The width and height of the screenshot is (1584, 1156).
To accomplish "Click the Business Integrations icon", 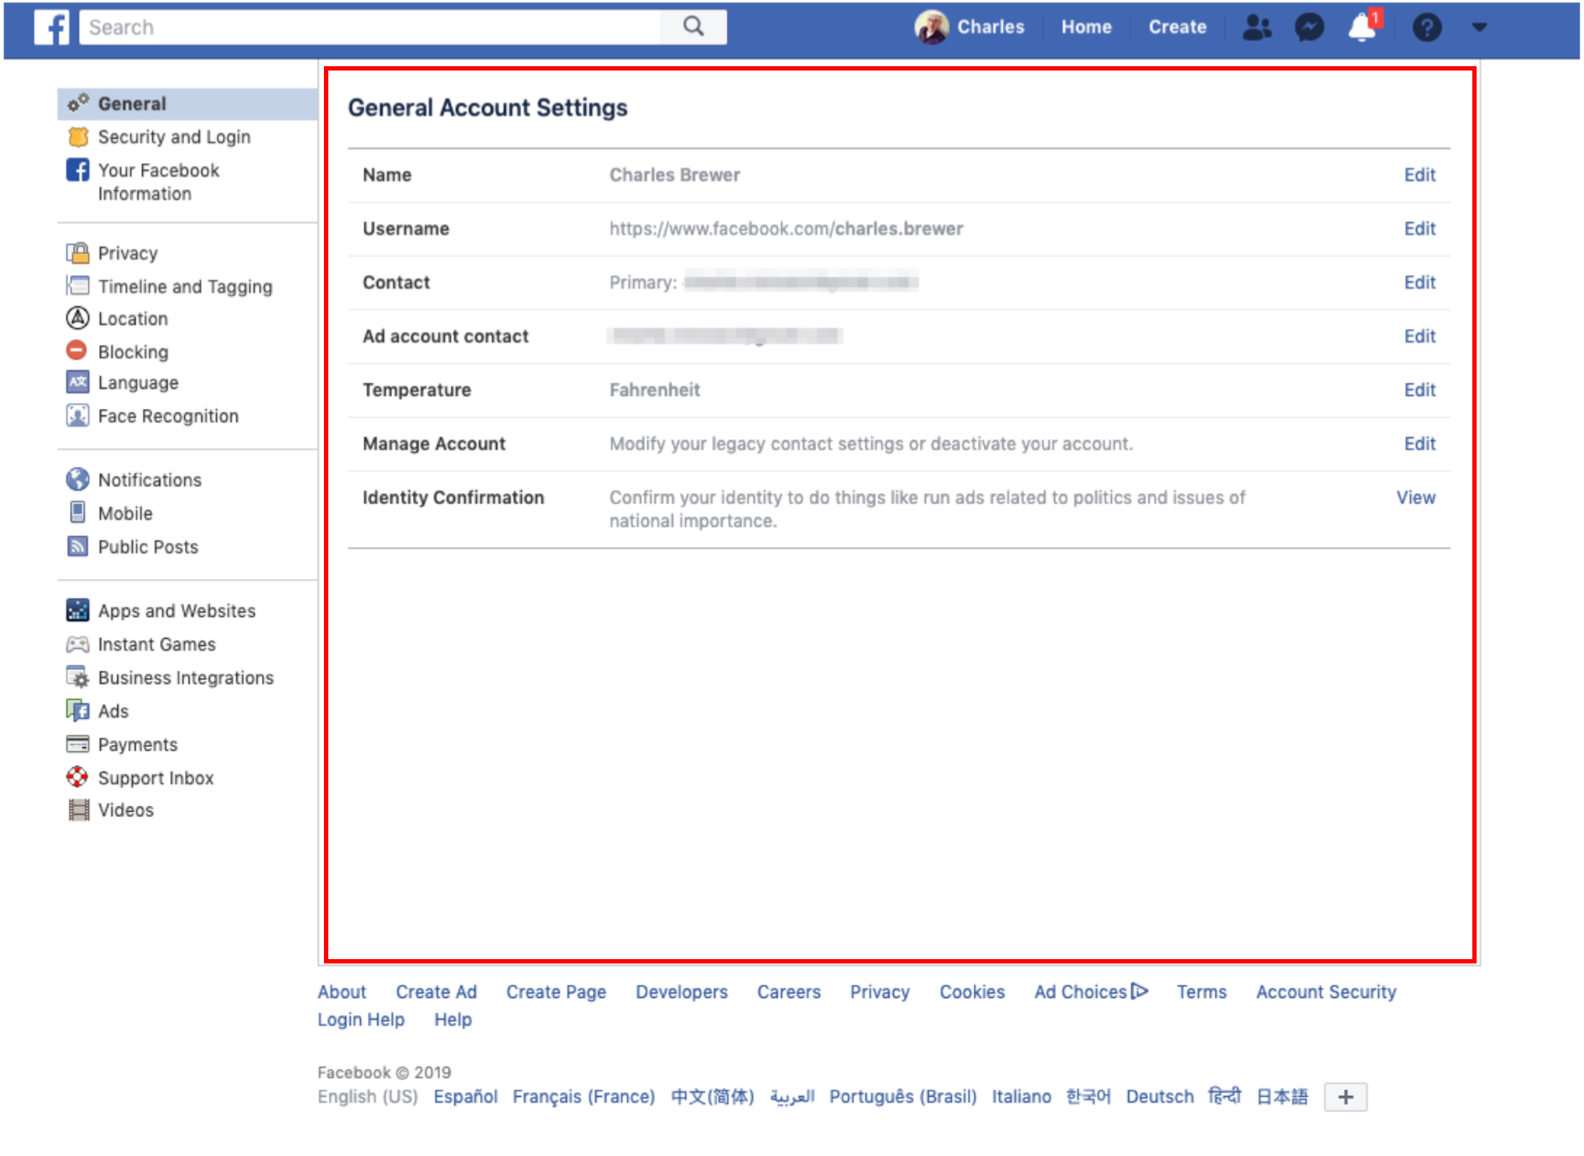I will pyautogui.click(x=78, y=677).
